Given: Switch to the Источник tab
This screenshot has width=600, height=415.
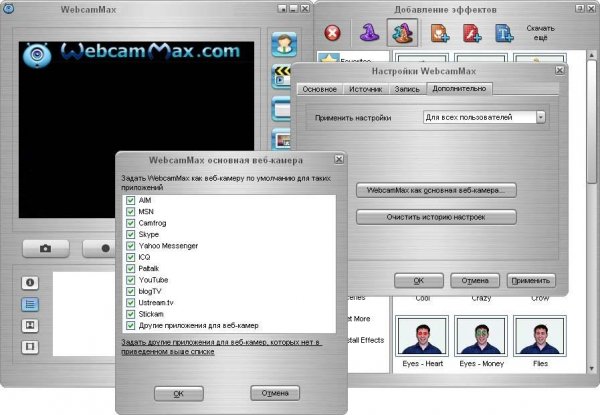Looking at the screenshot, I should click(365, 89).
